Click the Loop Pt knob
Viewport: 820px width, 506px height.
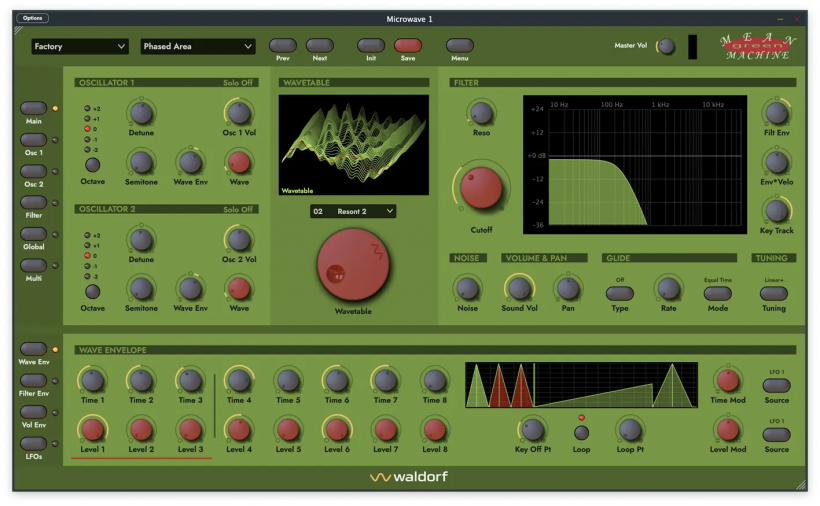pos(630,430)
